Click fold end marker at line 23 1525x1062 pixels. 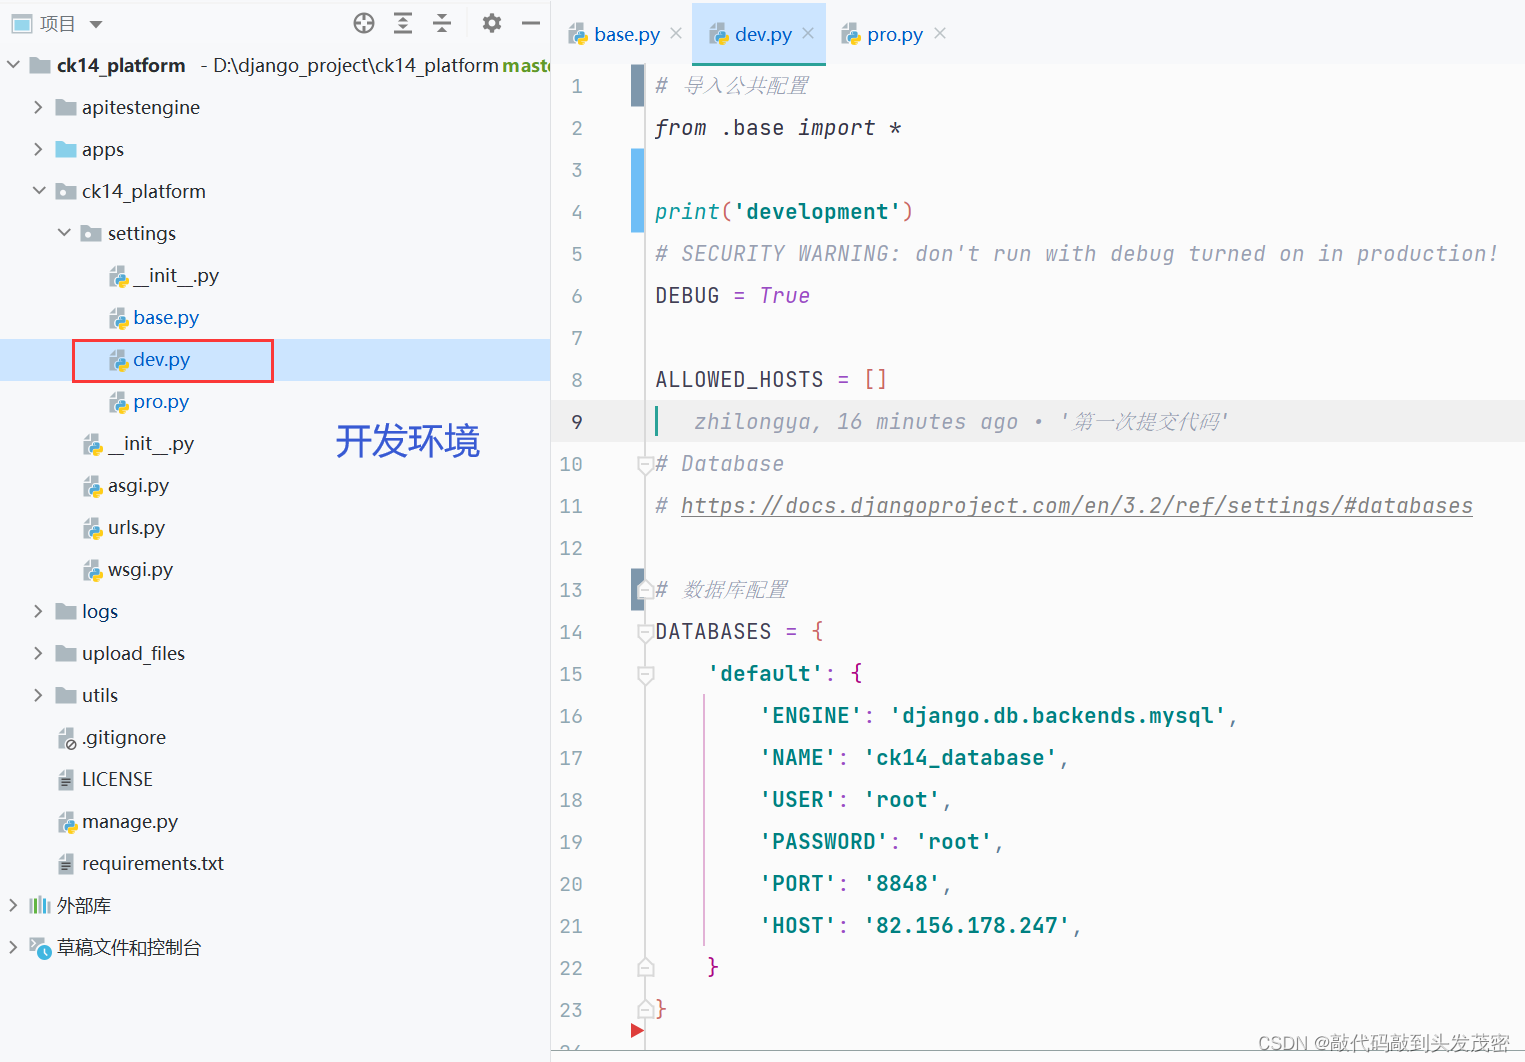(645, 1010)
